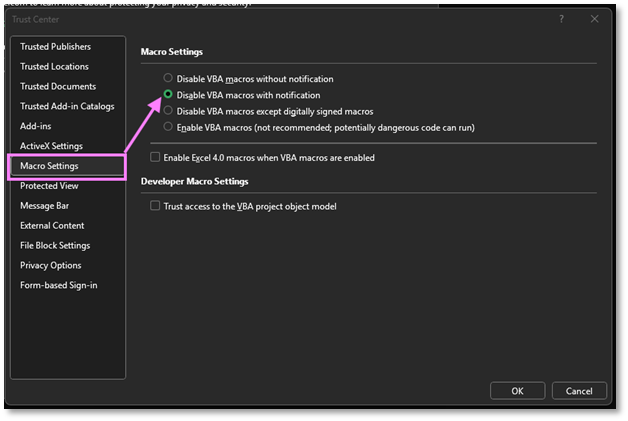Enable Excel 4.0 macros checkbox

point(155,158)
